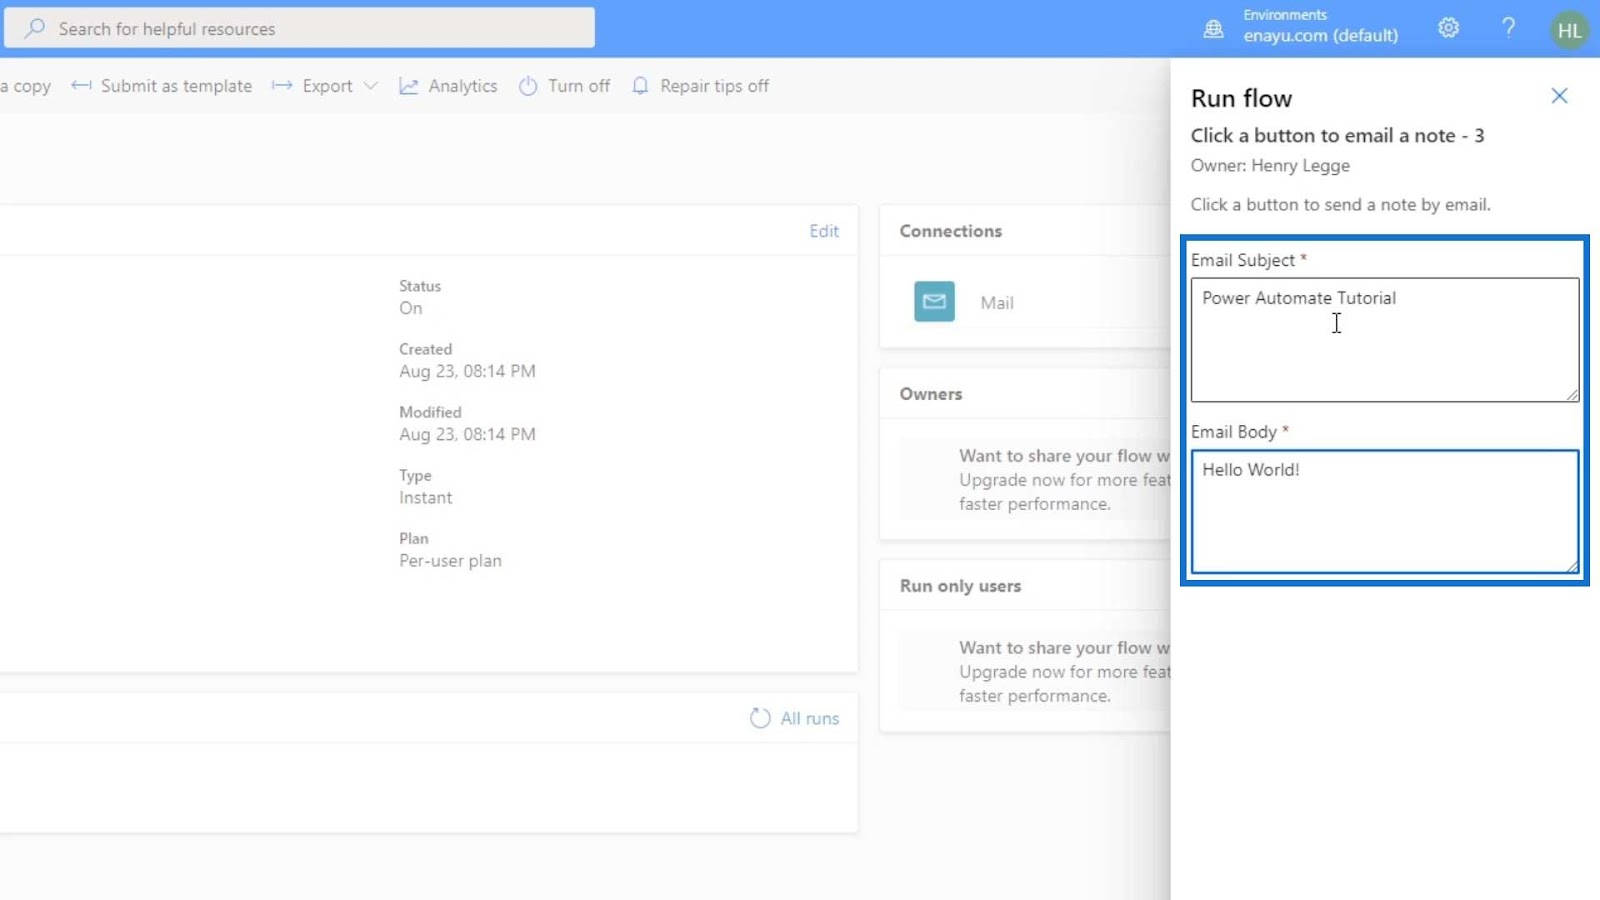
Task: Click the Run only users heading
Action: 960,586
